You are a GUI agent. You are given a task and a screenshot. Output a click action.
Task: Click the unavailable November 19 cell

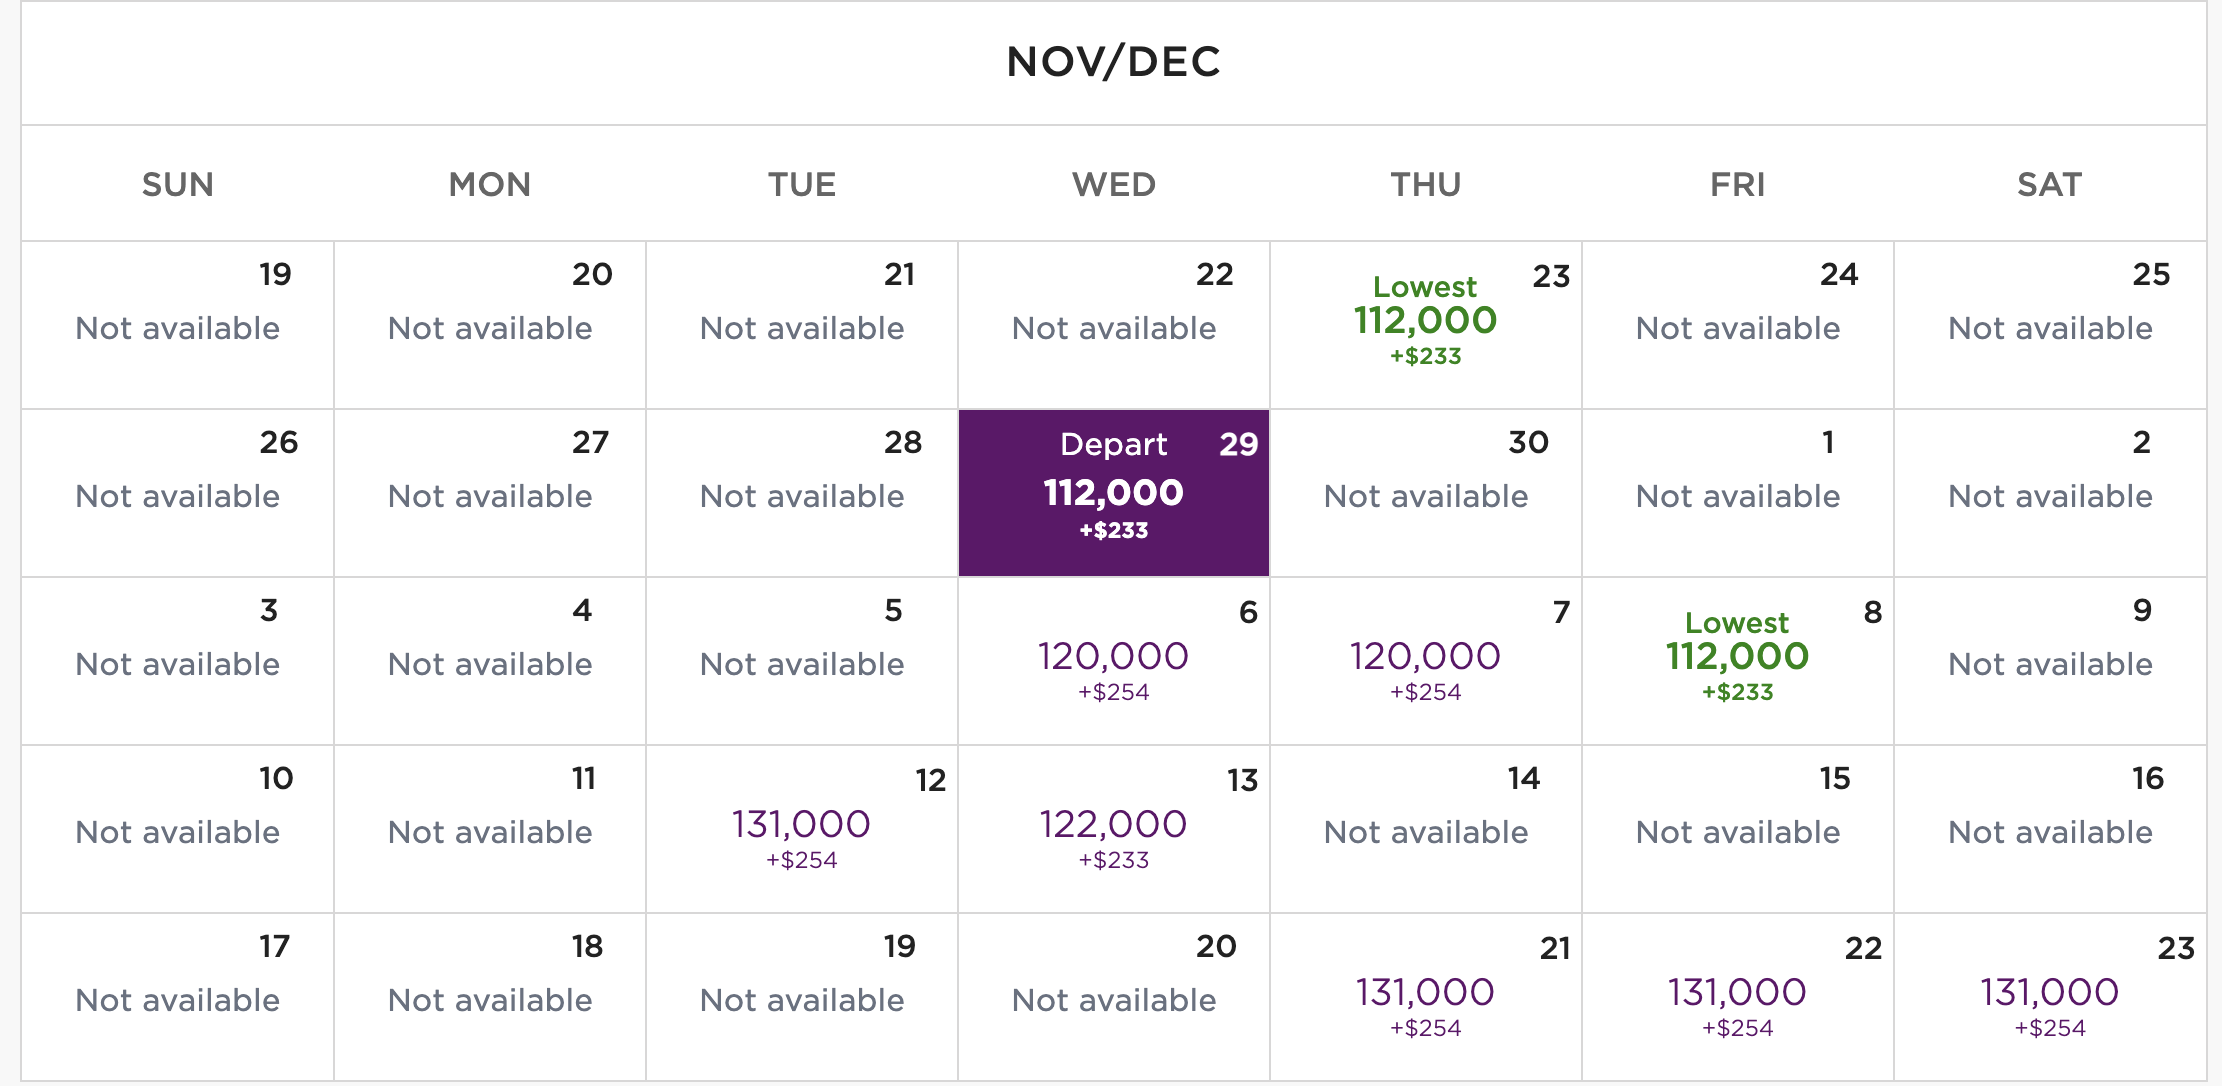pos(178,325)
